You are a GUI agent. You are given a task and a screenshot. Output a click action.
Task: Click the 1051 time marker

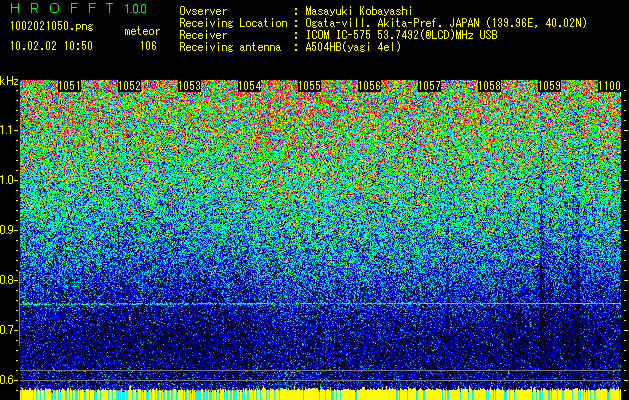tap(69, 86)
